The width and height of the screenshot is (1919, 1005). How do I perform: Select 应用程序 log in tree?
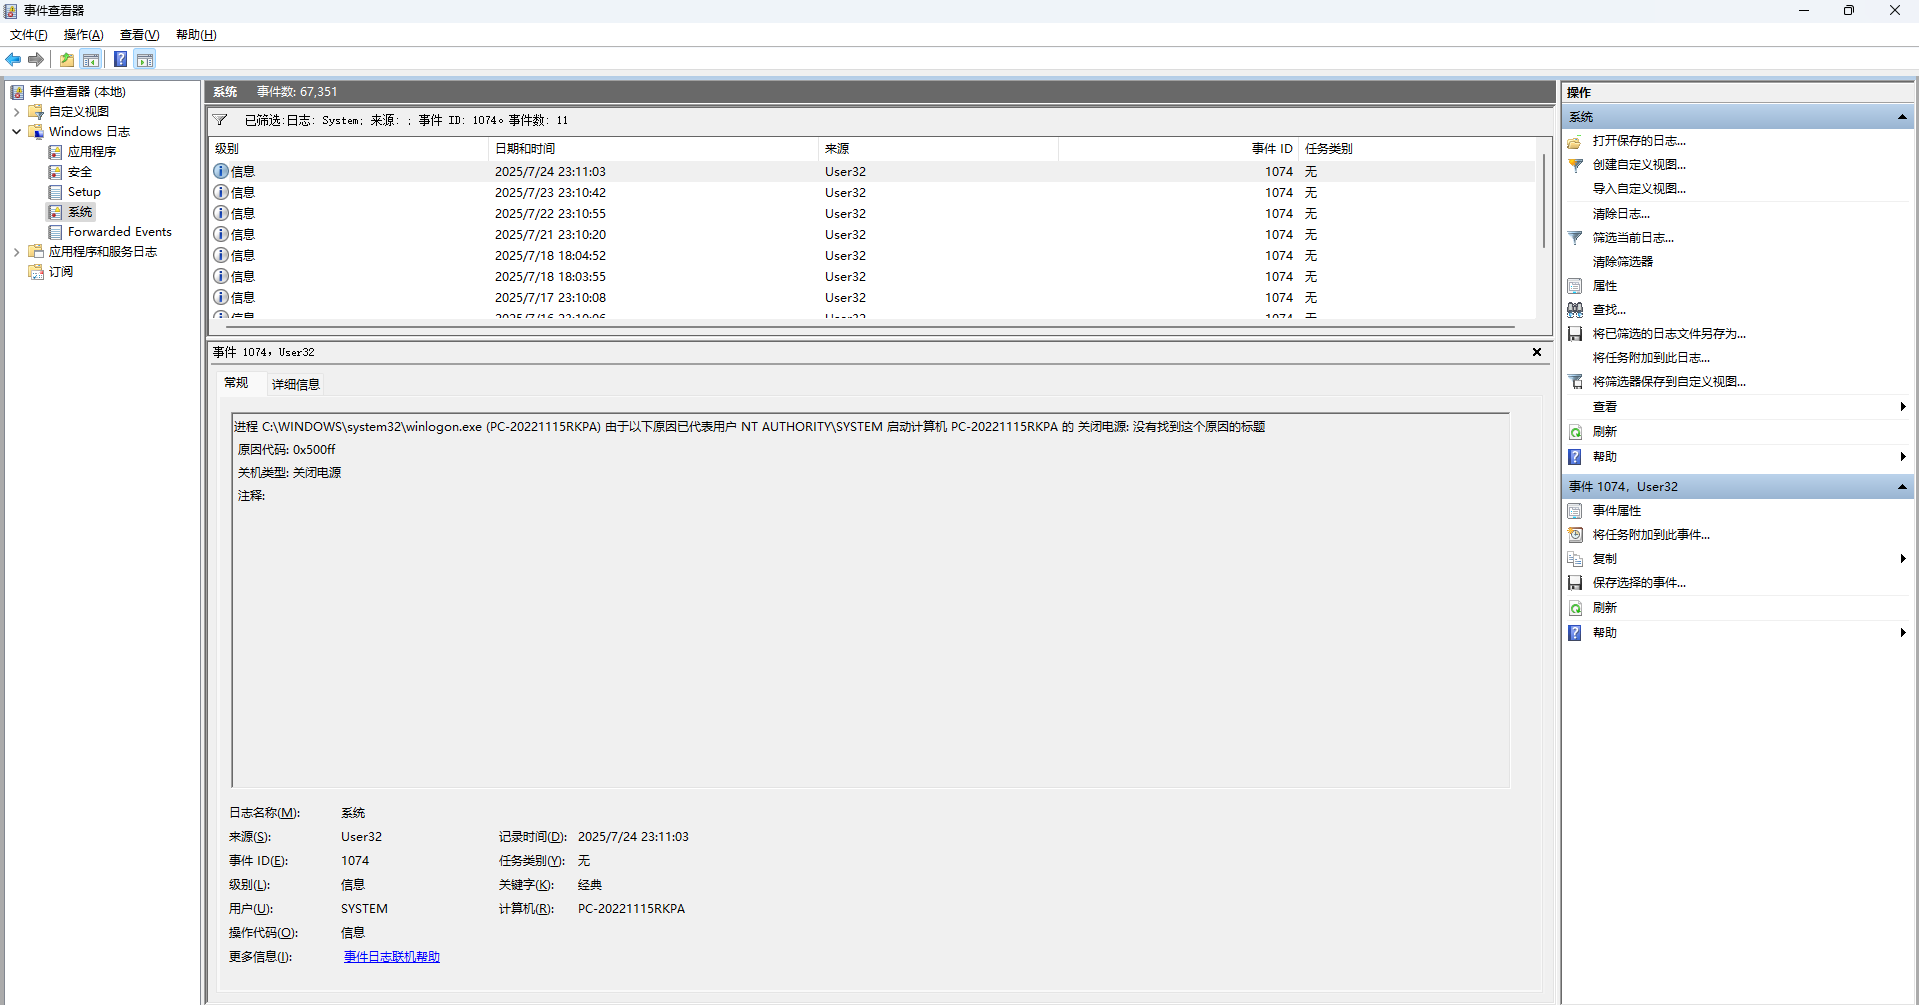click(92, 152)
